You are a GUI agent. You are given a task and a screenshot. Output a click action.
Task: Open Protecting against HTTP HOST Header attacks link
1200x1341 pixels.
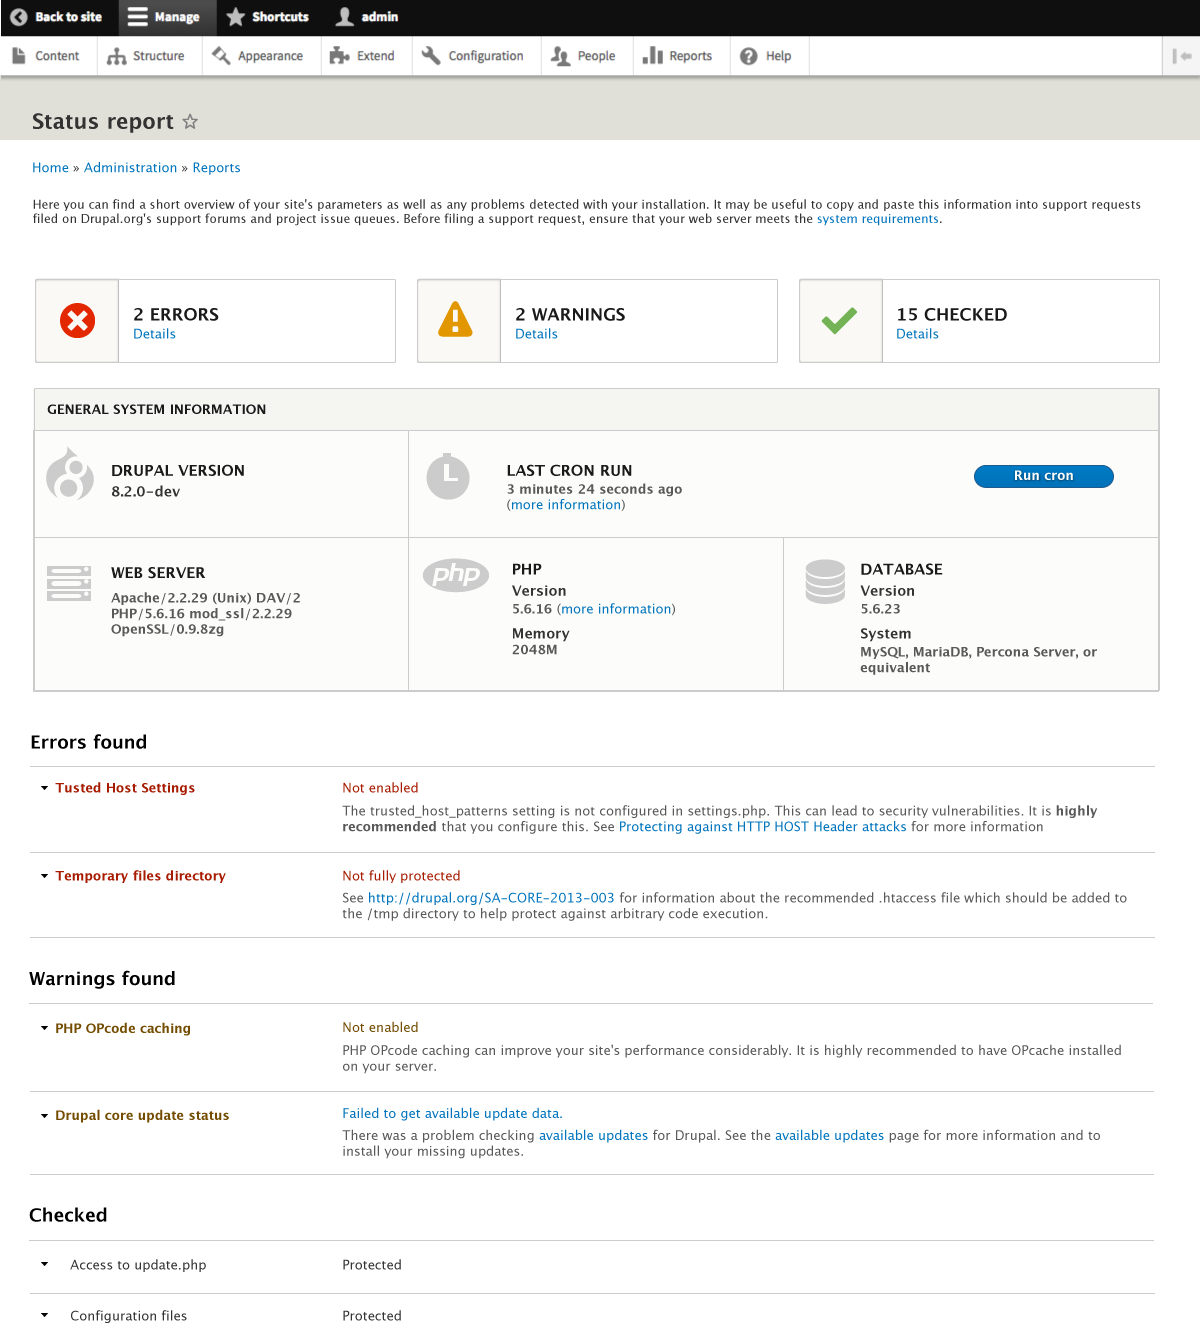coord(762,827)
